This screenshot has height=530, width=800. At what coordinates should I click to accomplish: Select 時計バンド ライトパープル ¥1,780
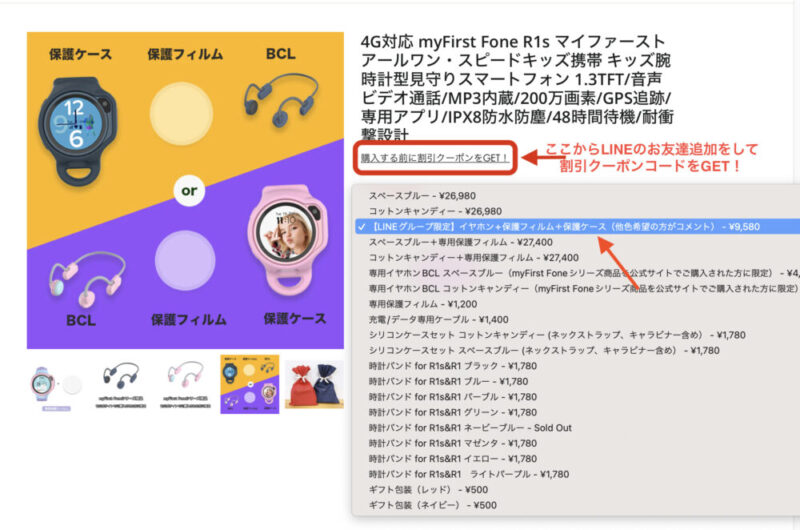click(577, 474)
